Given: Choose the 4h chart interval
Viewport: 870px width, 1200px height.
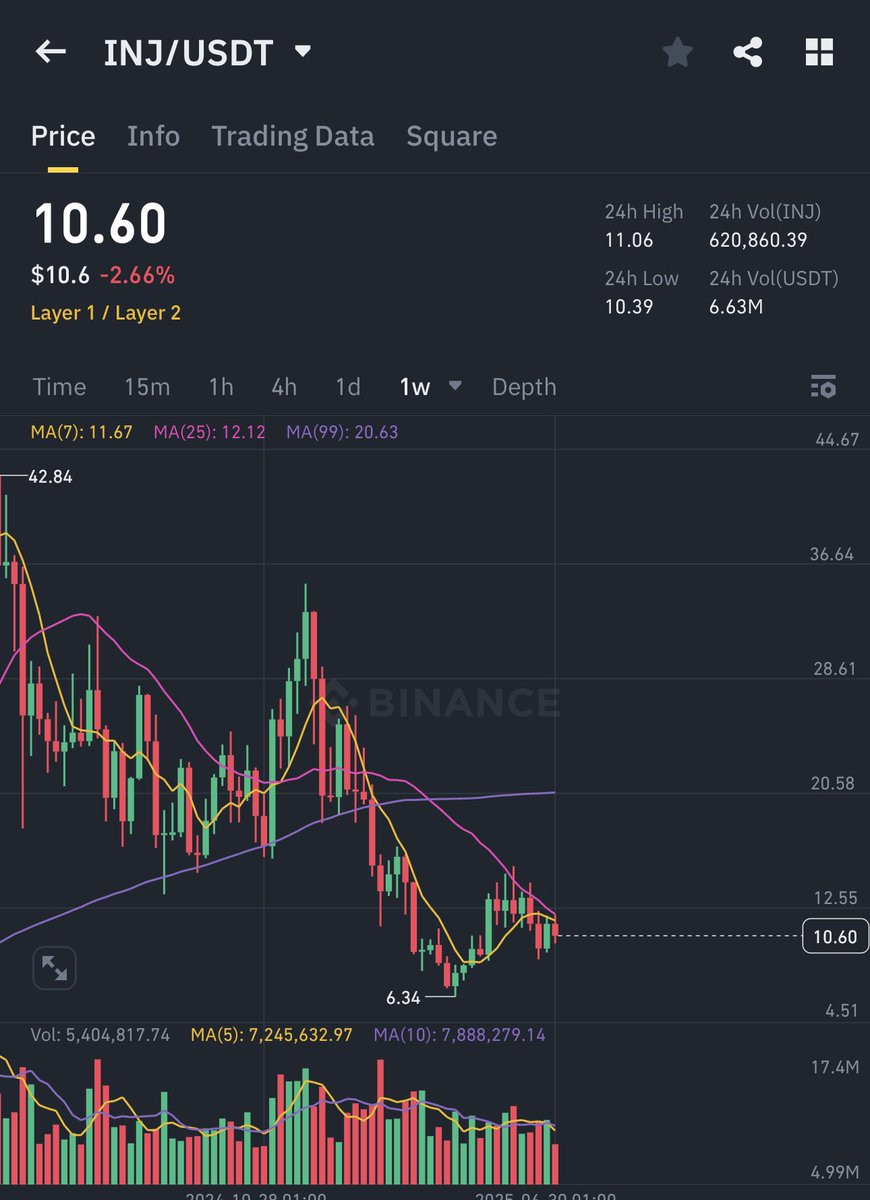Looking at the screenshot, I should pyautogui.click(x=284, y=387).
